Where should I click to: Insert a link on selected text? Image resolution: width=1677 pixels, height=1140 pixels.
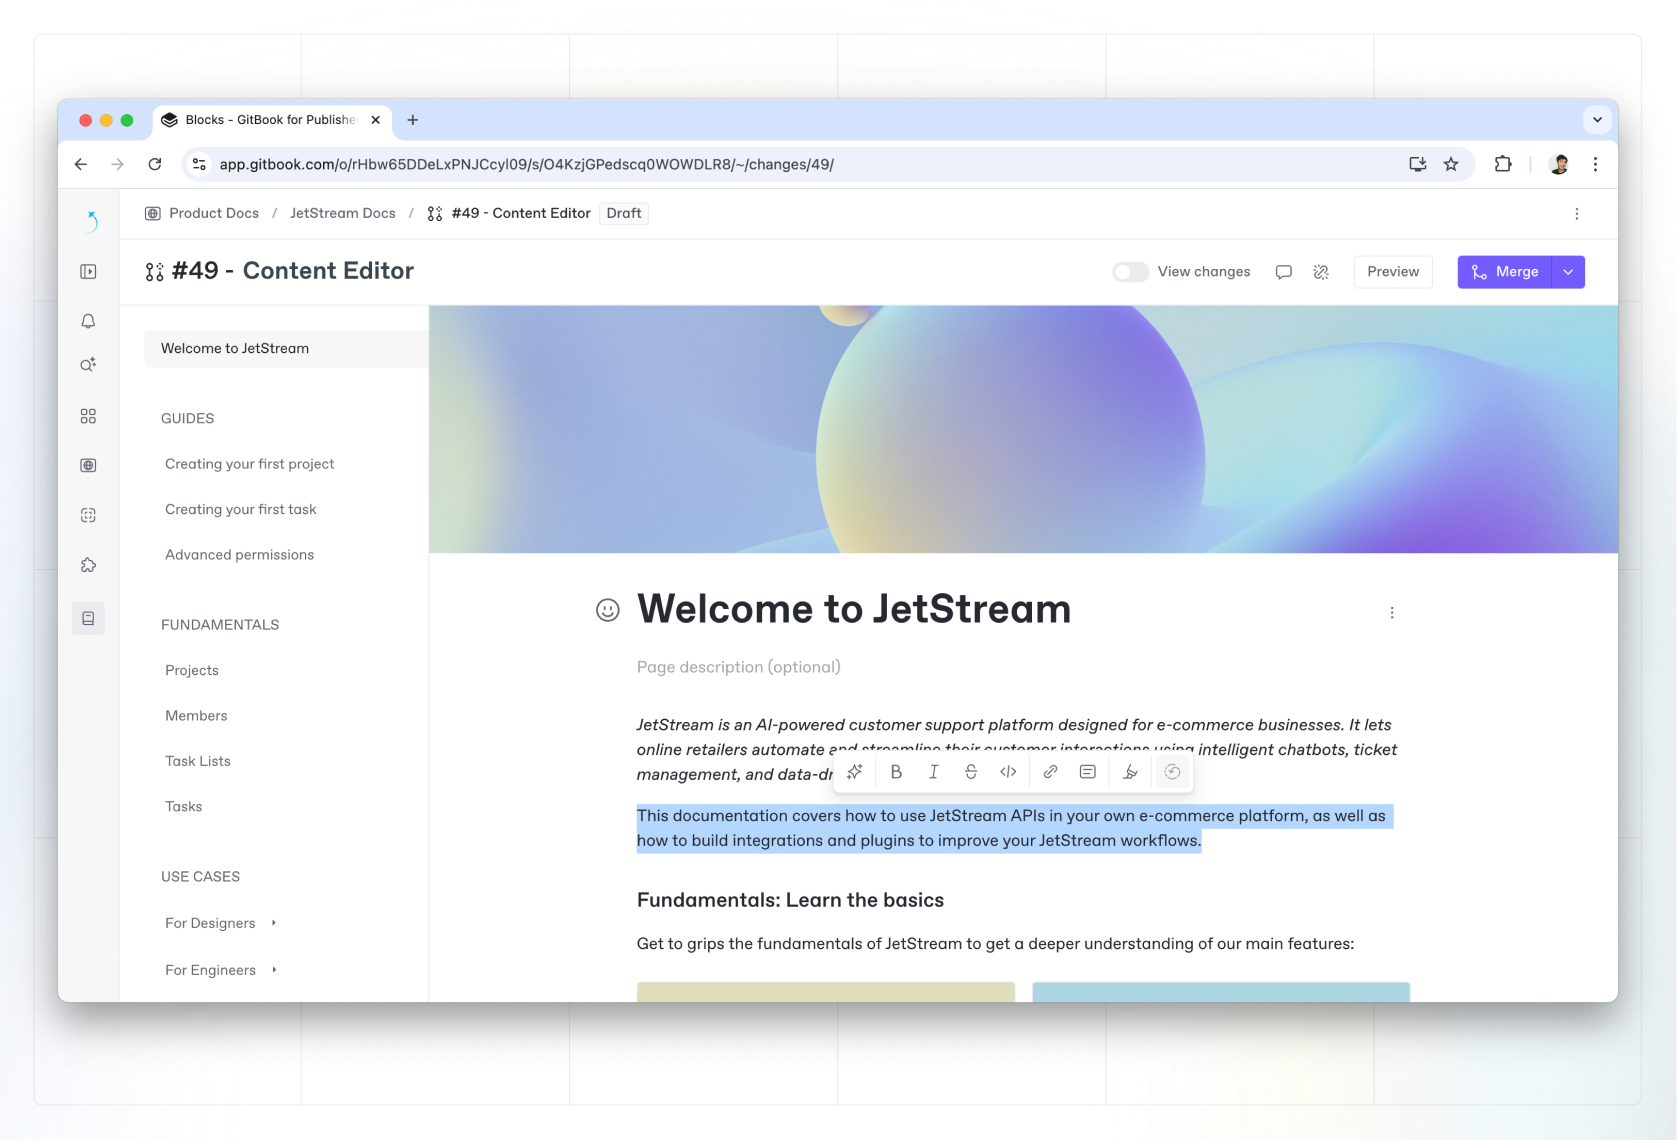[x=1050, y=772]
